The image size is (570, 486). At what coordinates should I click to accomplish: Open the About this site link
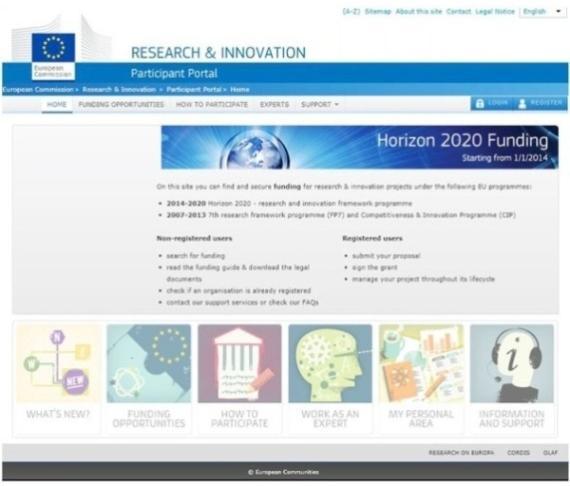click(x=418, y=11)
